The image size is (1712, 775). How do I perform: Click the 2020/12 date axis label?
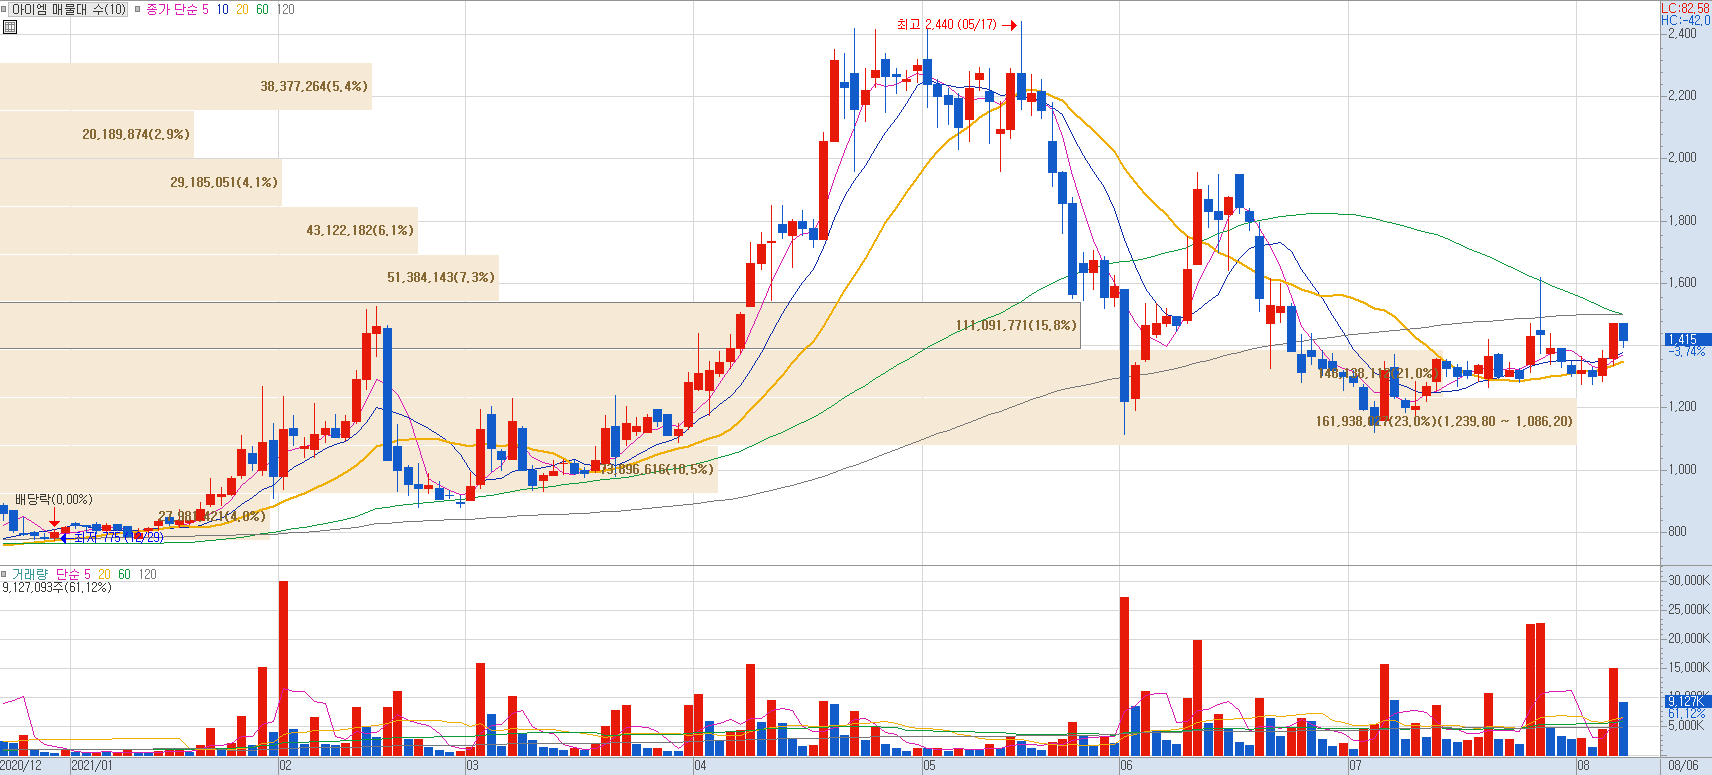coord(21,766)
